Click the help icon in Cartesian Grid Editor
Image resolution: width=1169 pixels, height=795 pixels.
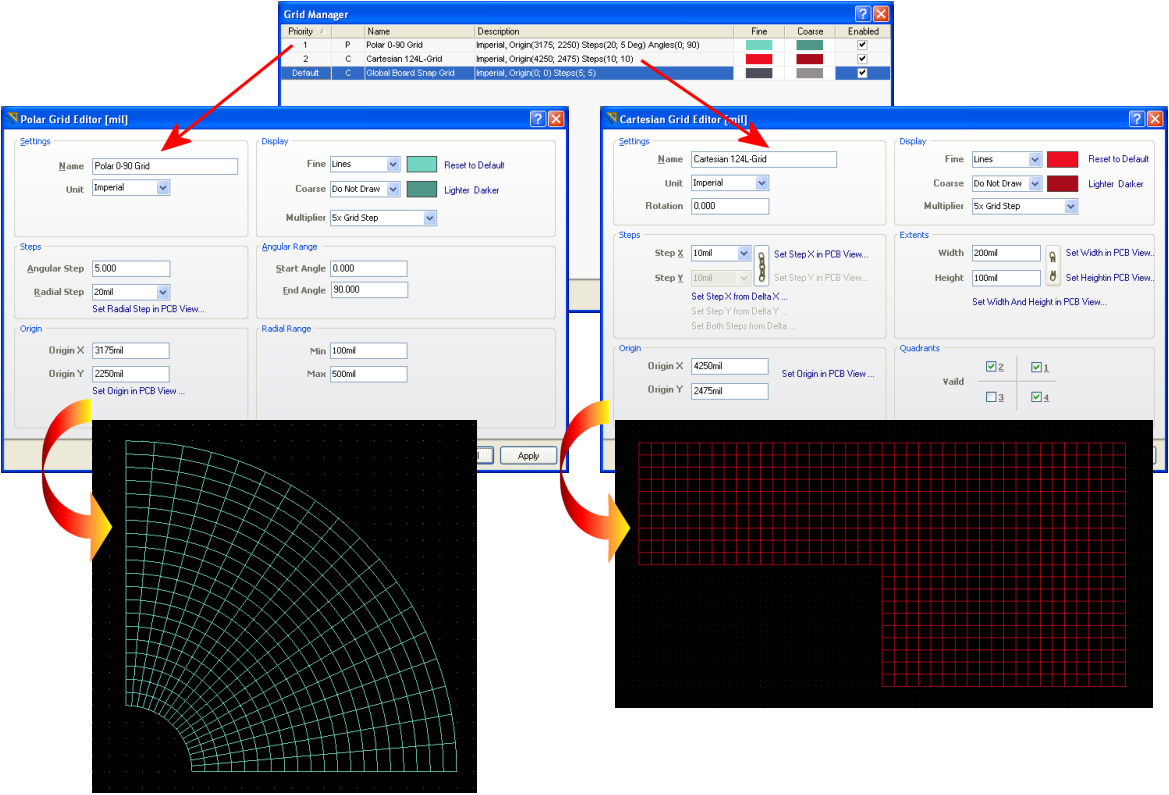1137,118
